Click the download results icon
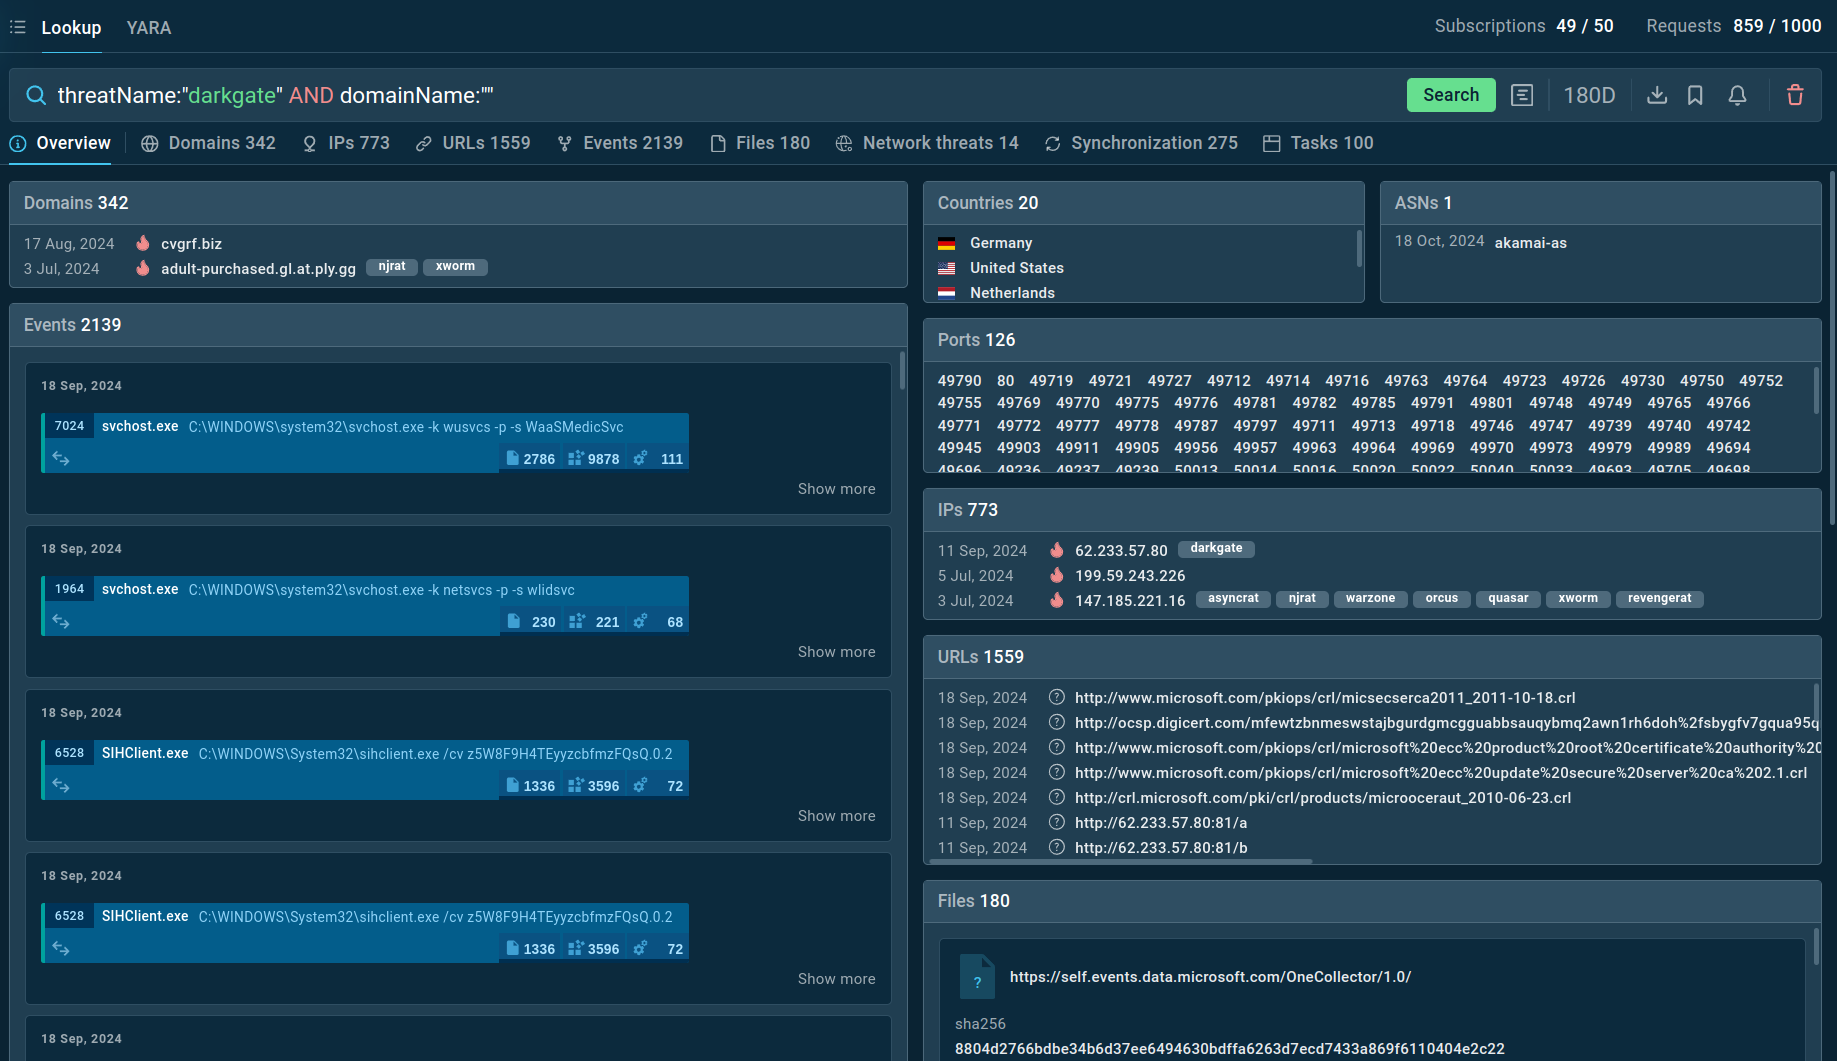The width and height of the screenshot is (1837, 1061). (1657, 95)
